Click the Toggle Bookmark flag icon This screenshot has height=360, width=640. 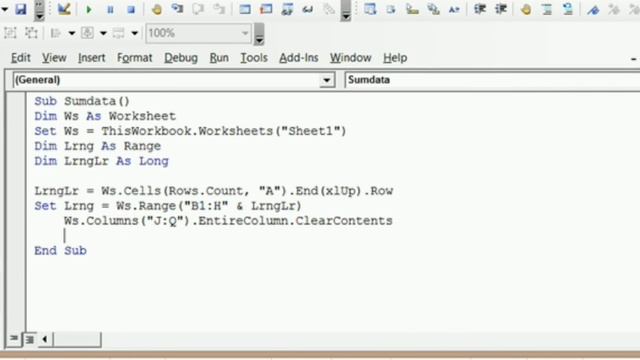pyautogui.click(x=593, y=9)
